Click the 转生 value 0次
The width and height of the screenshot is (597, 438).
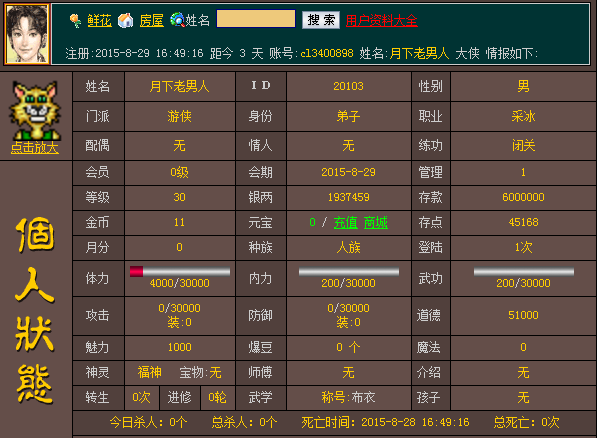coord(141,398)
